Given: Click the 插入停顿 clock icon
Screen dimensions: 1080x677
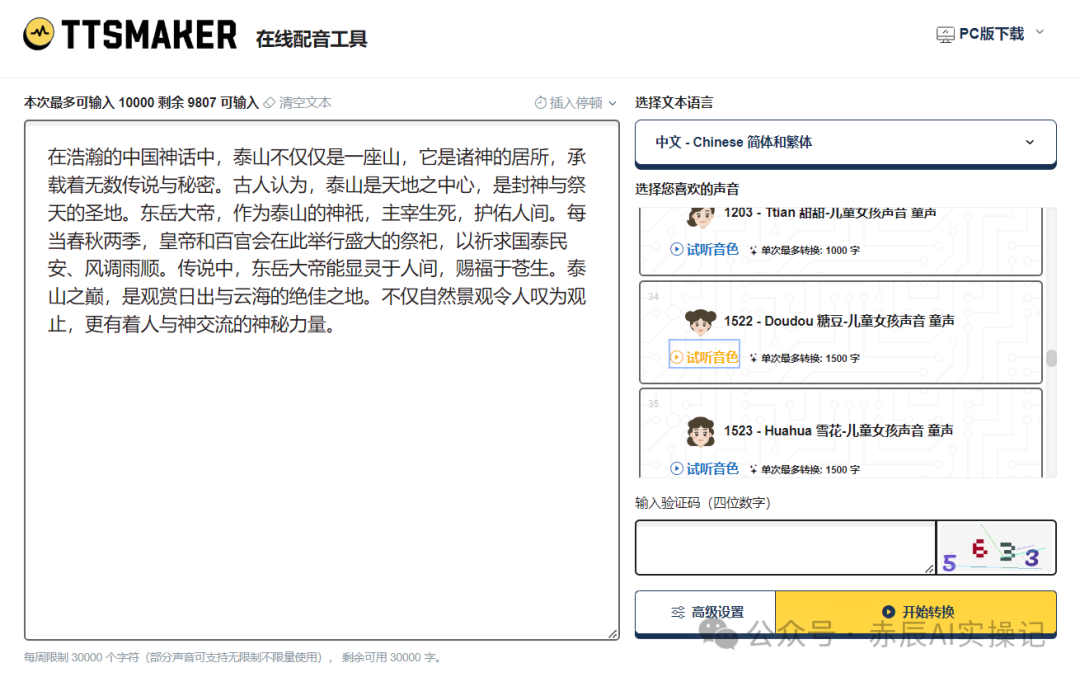Looking at the screenshot, I should 541,103.
